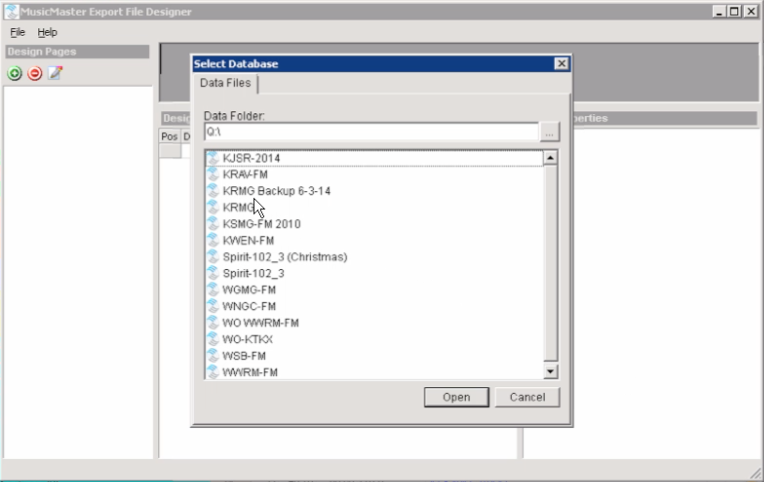Click the green add design page icon
764x482 pixels.
click(15, 74)
